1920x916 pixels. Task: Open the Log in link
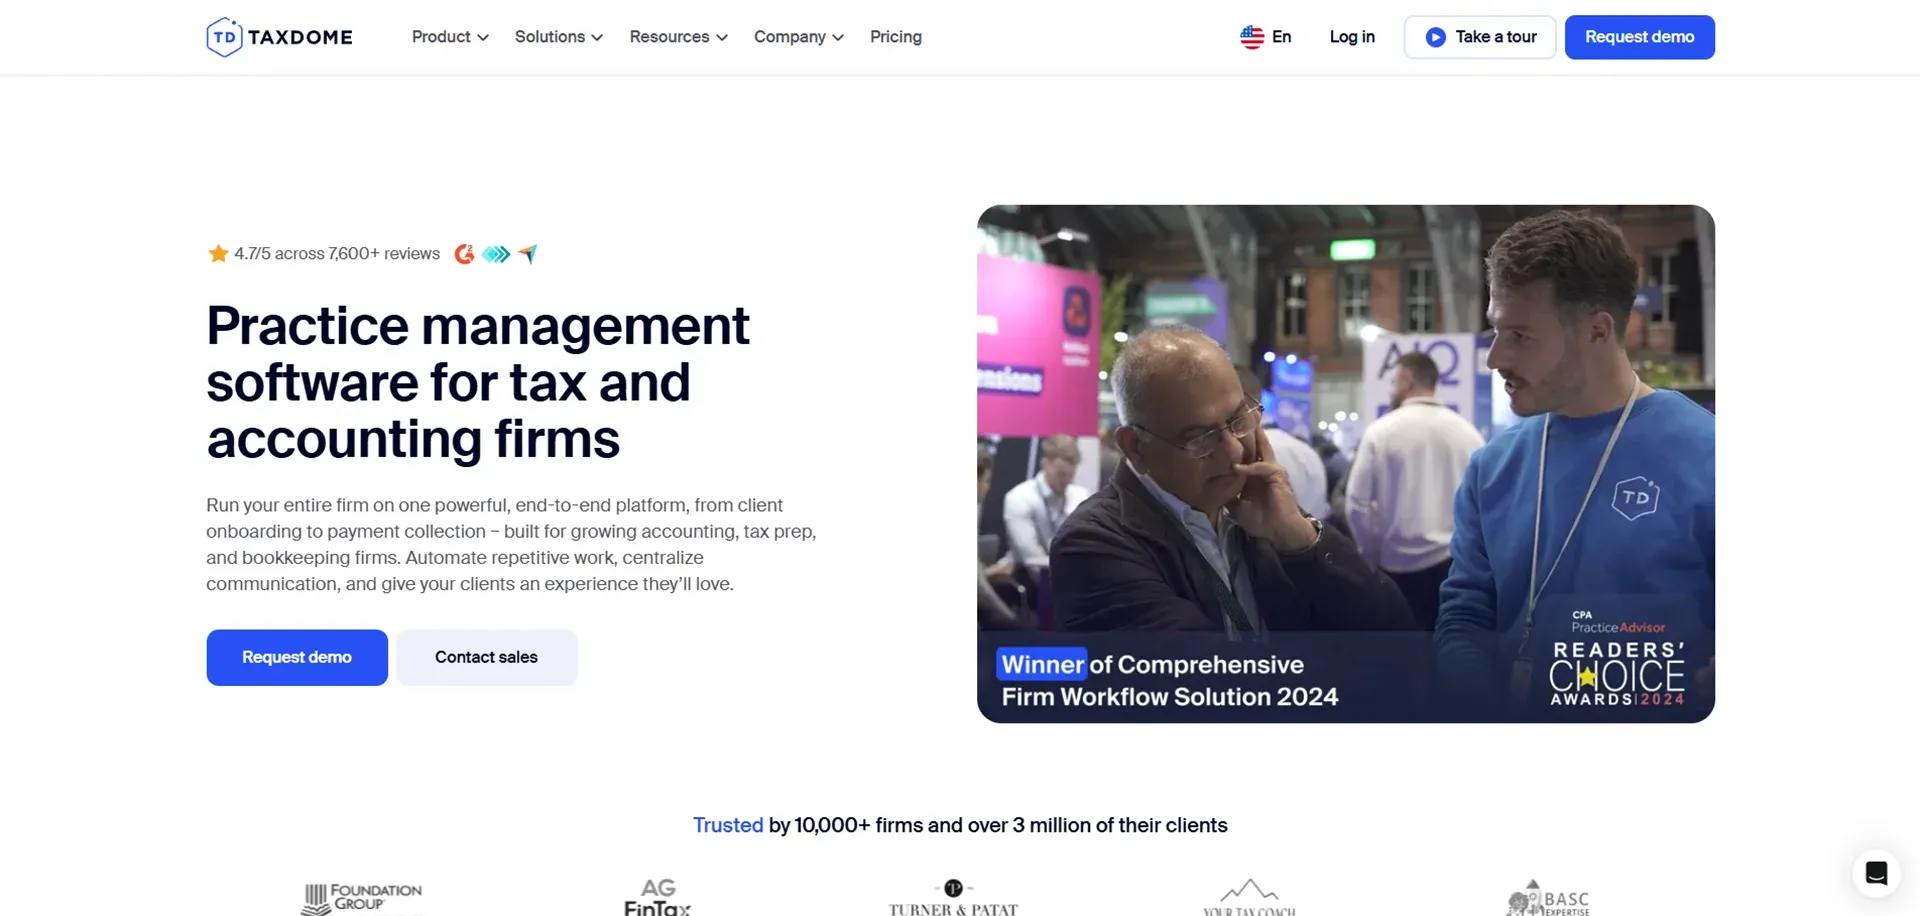coord(1352,36)
